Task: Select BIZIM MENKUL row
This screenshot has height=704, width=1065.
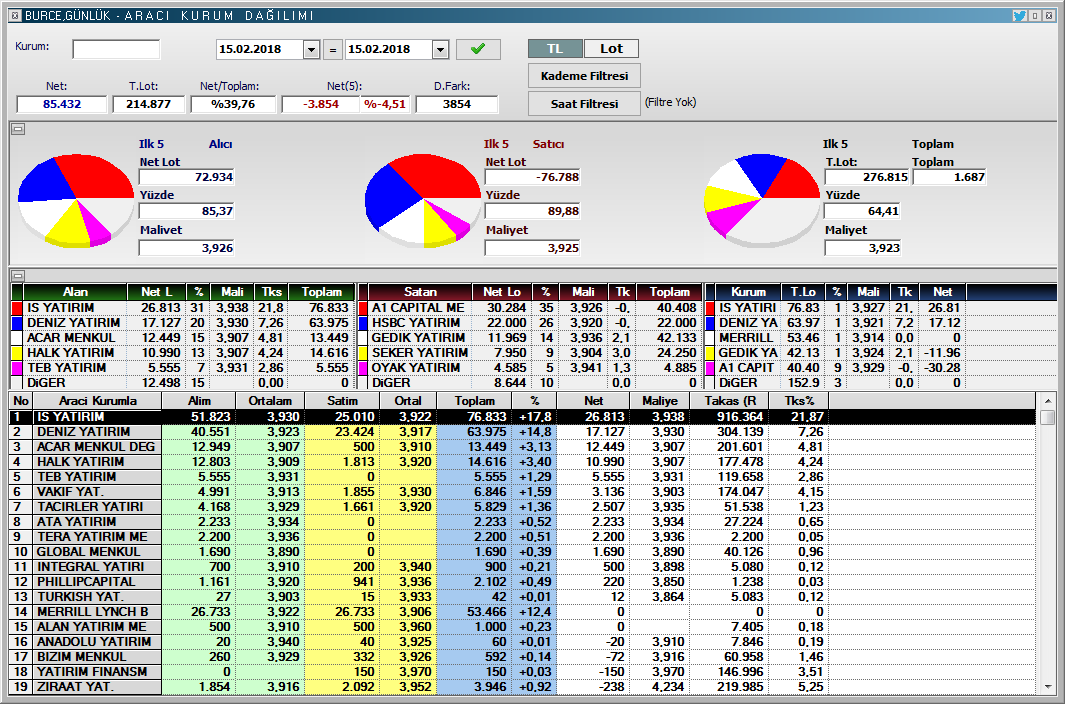Action: pos(522,656)
